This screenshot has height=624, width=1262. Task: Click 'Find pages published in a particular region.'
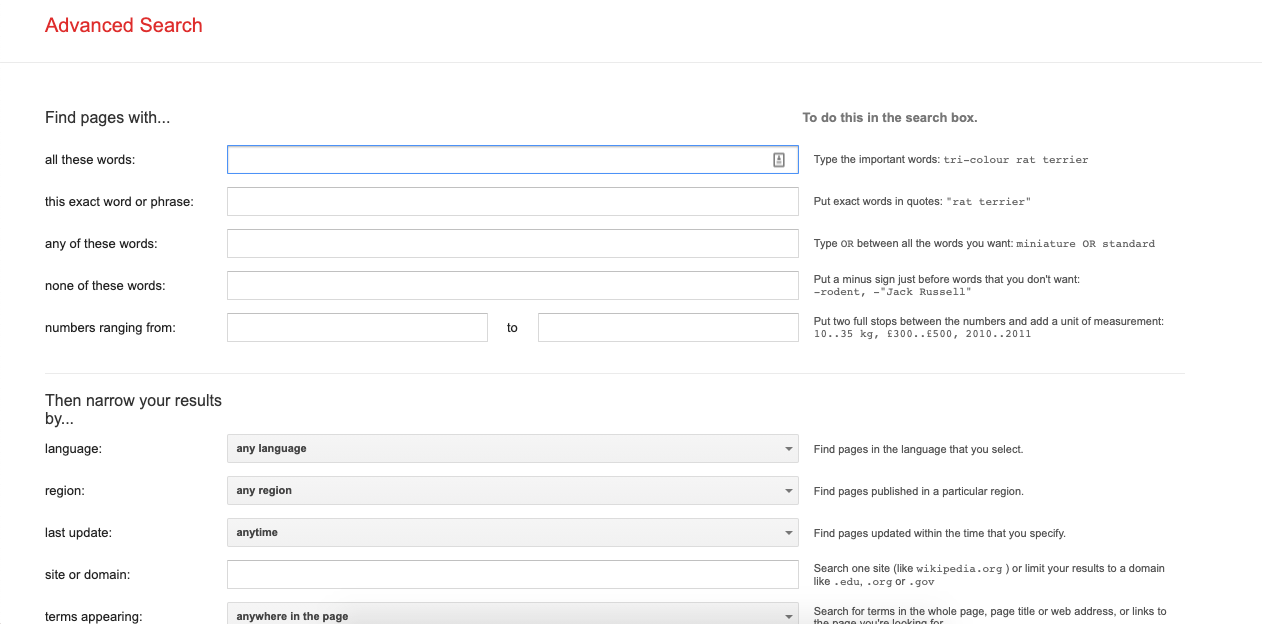pos(919,492)
